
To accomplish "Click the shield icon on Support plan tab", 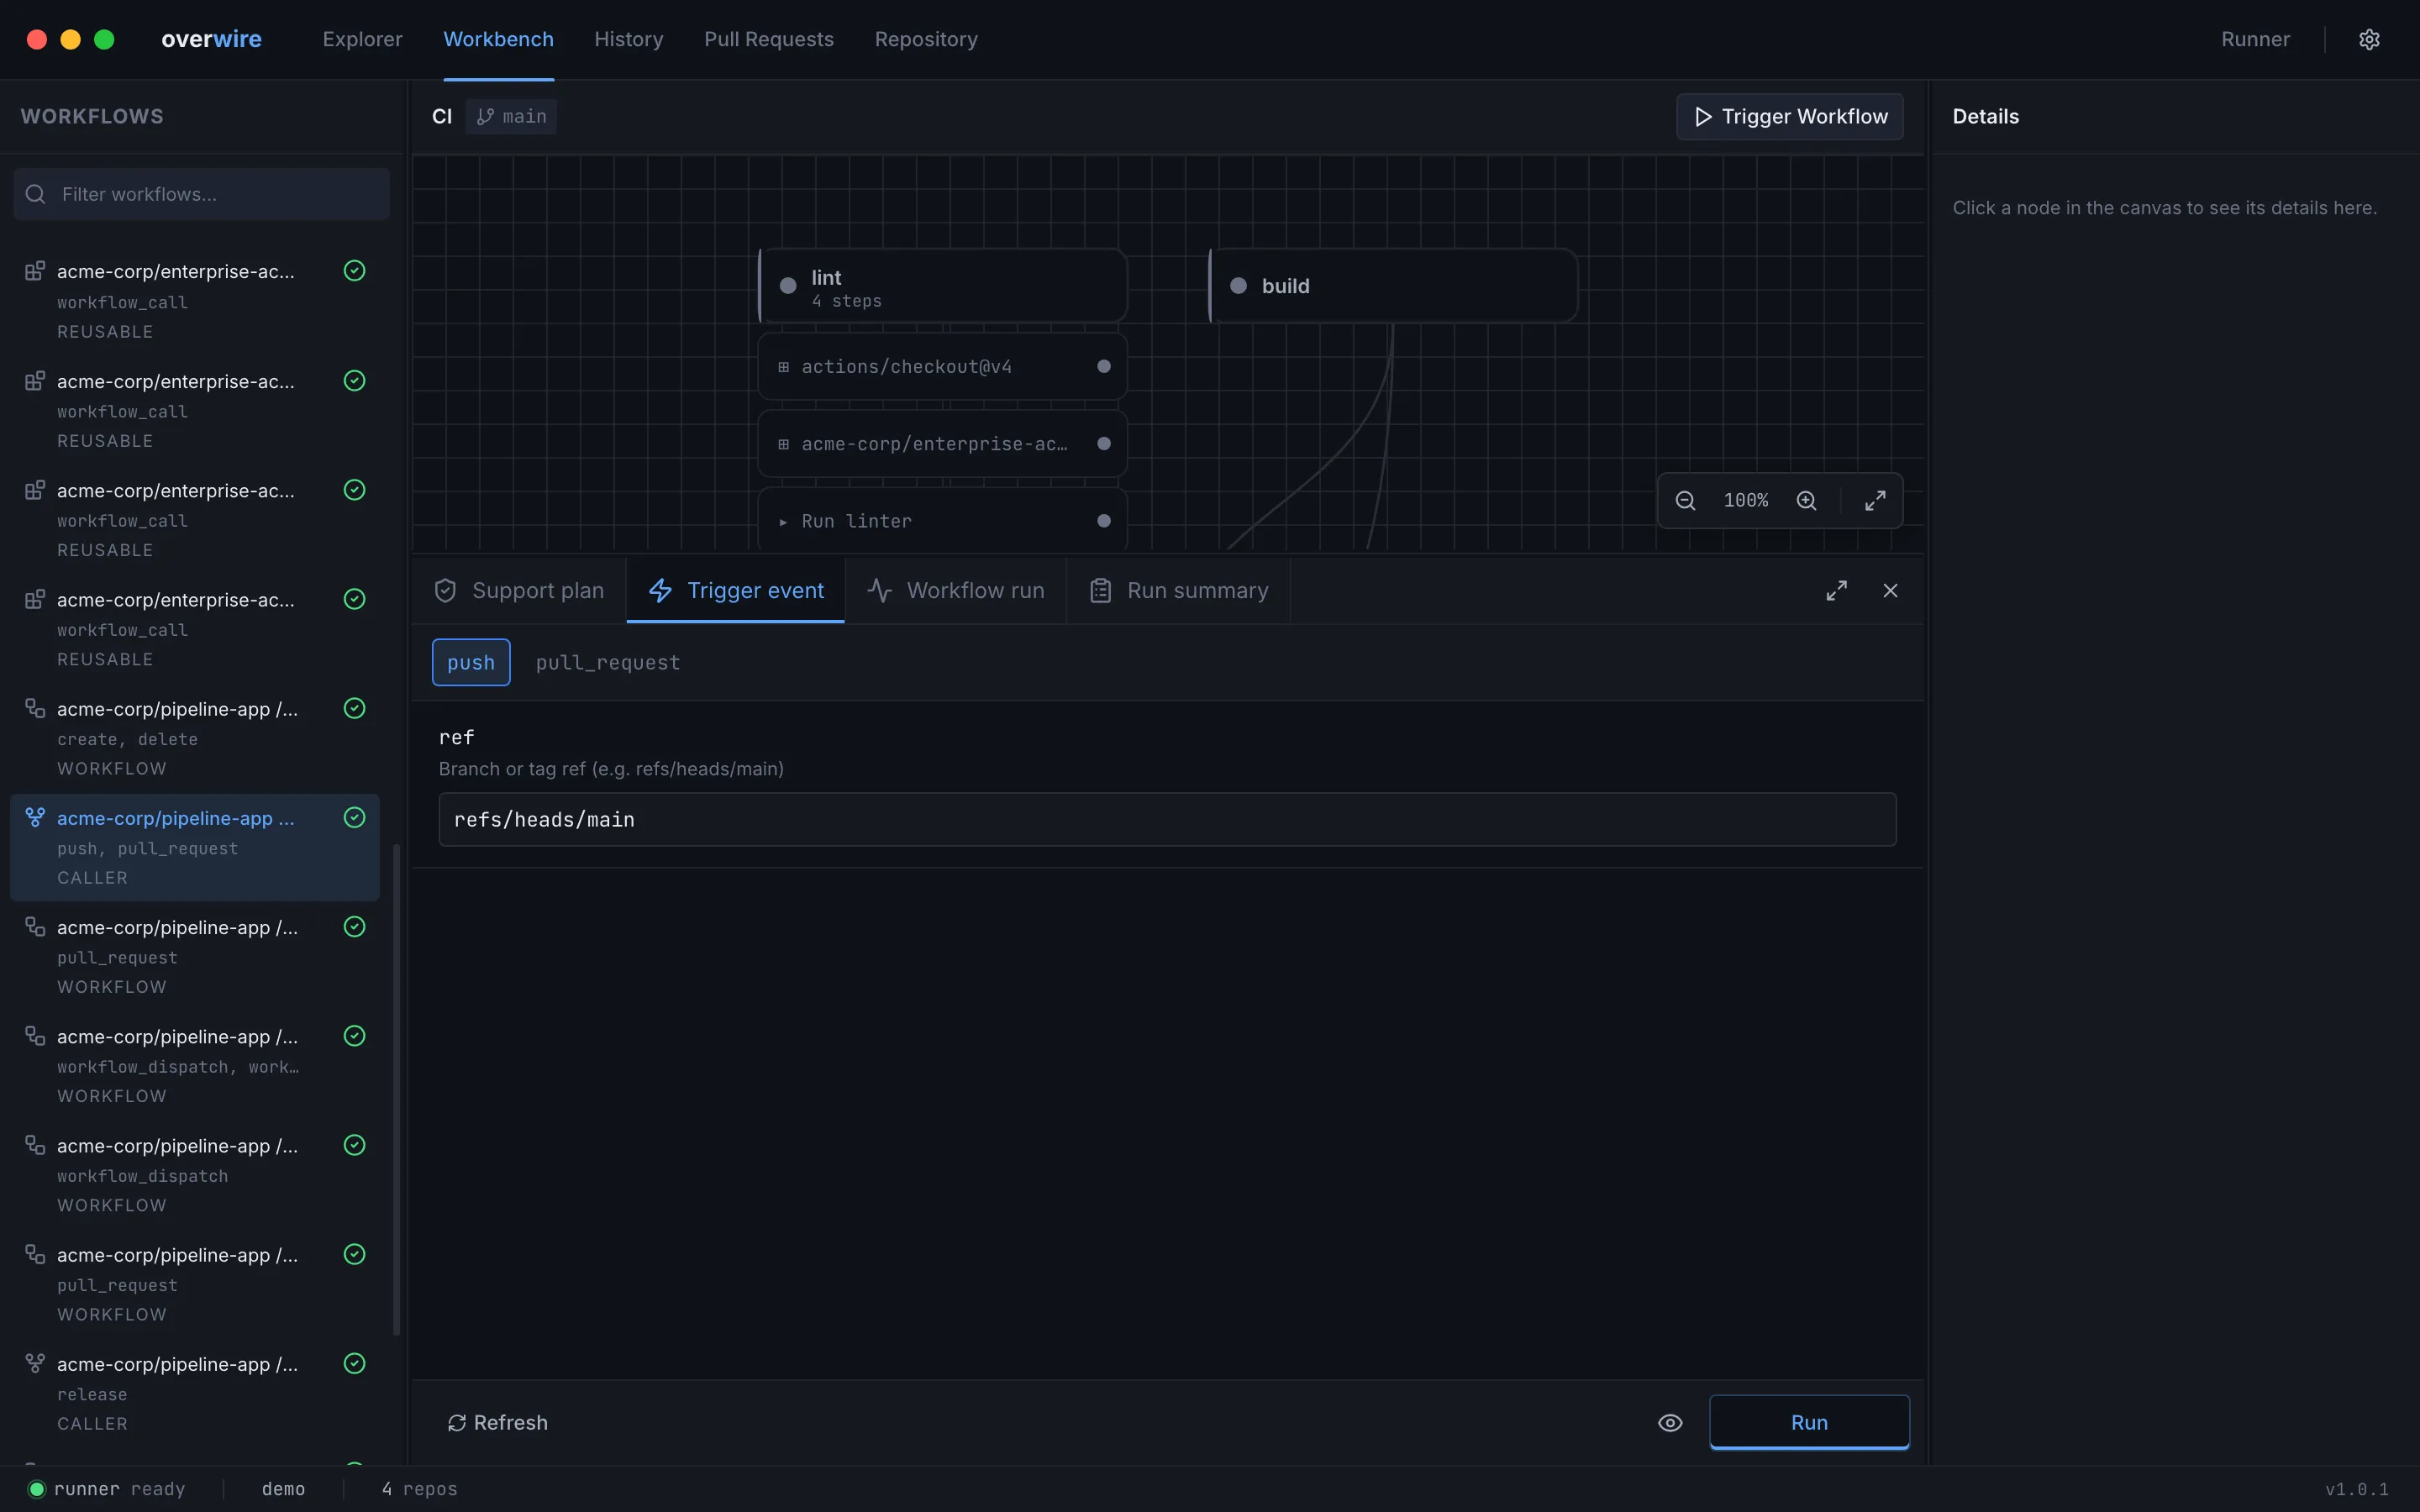I will coord(445,591).
